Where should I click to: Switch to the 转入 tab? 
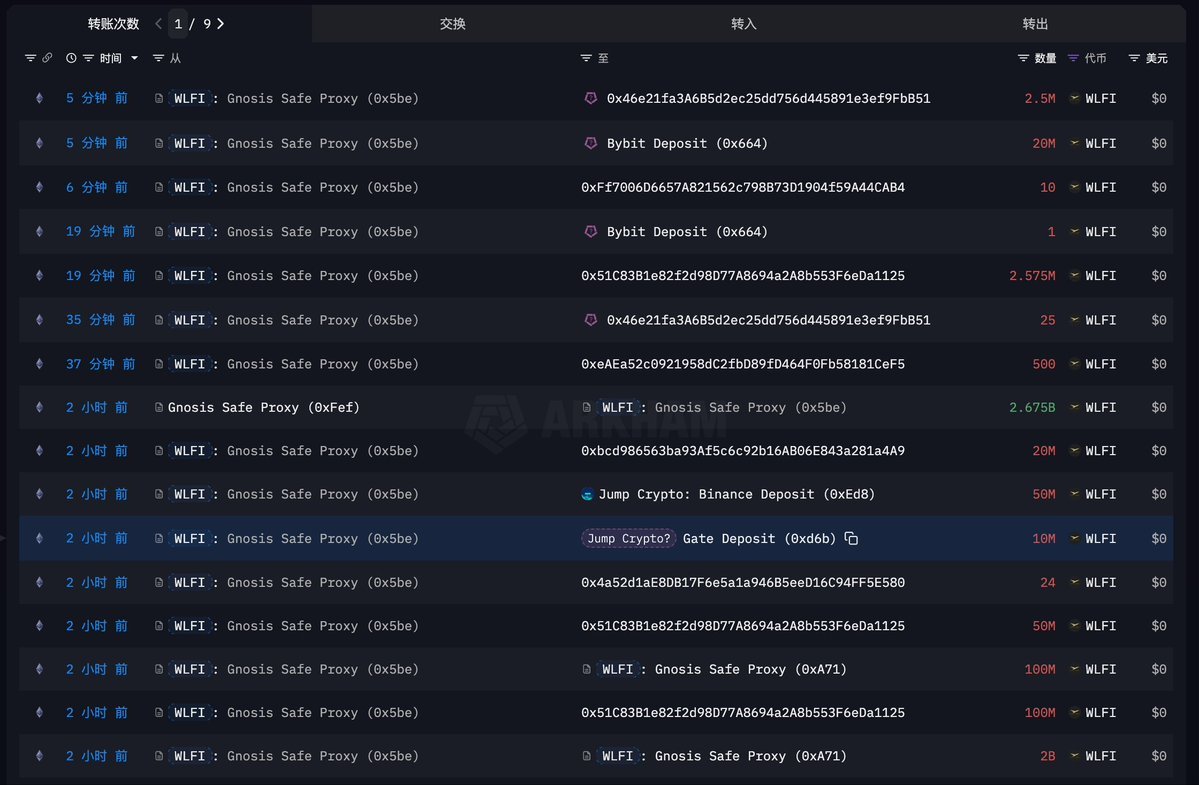pyautogui.click(x=743, y=24)
